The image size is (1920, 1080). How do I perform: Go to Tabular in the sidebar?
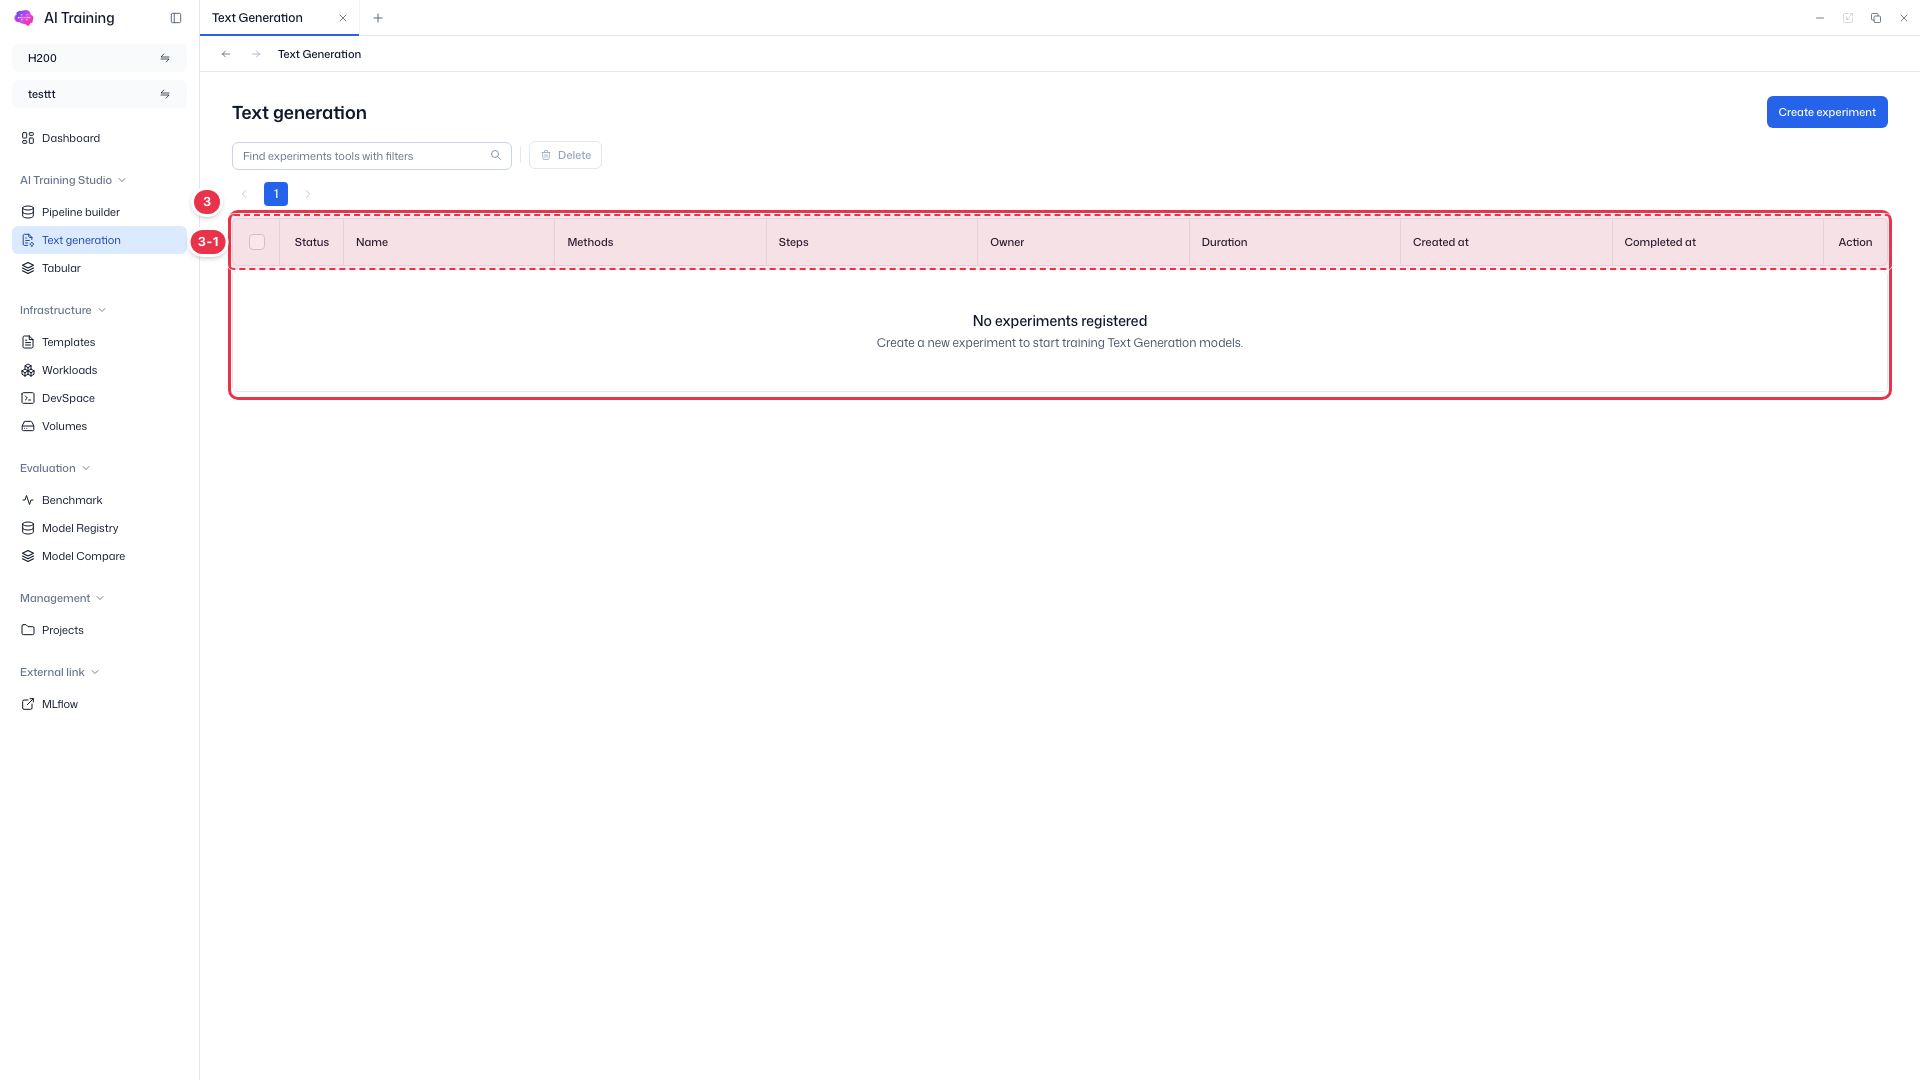(99, 268)
